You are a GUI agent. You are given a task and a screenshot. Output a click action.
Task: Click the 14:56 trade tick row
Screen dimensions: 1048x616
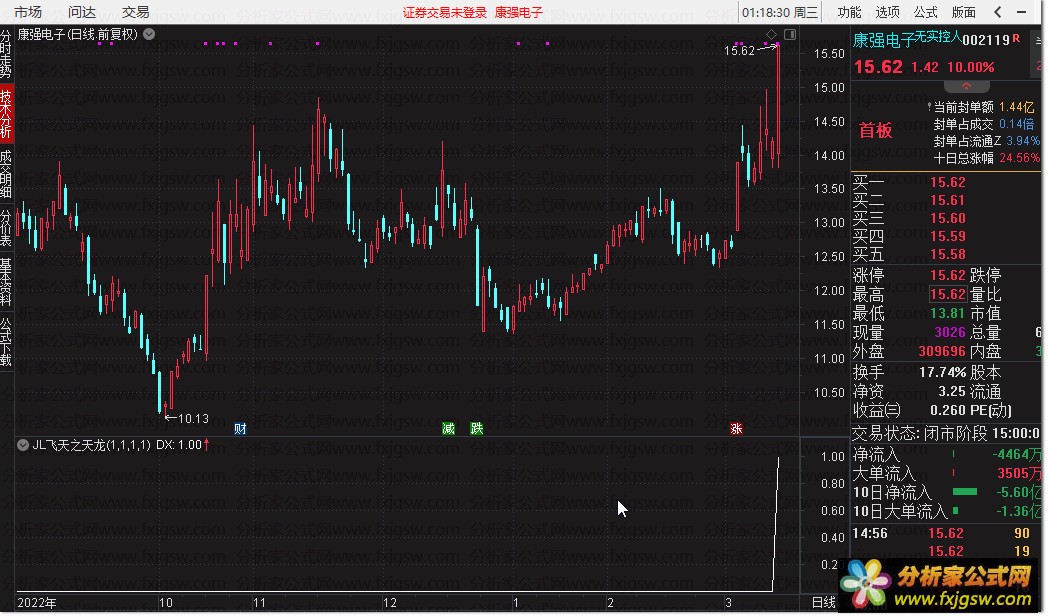pyautogui.click(x=945, y=533)
